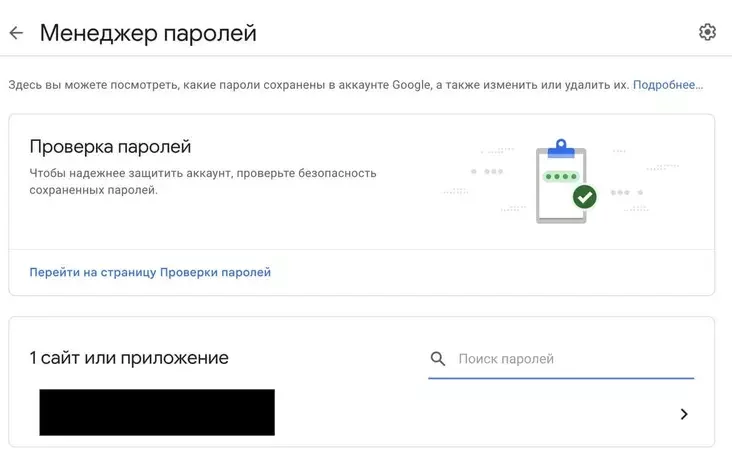Go back using the left arrow icon
The width and height of the screenshot is (732, 460).
point(16,33)
